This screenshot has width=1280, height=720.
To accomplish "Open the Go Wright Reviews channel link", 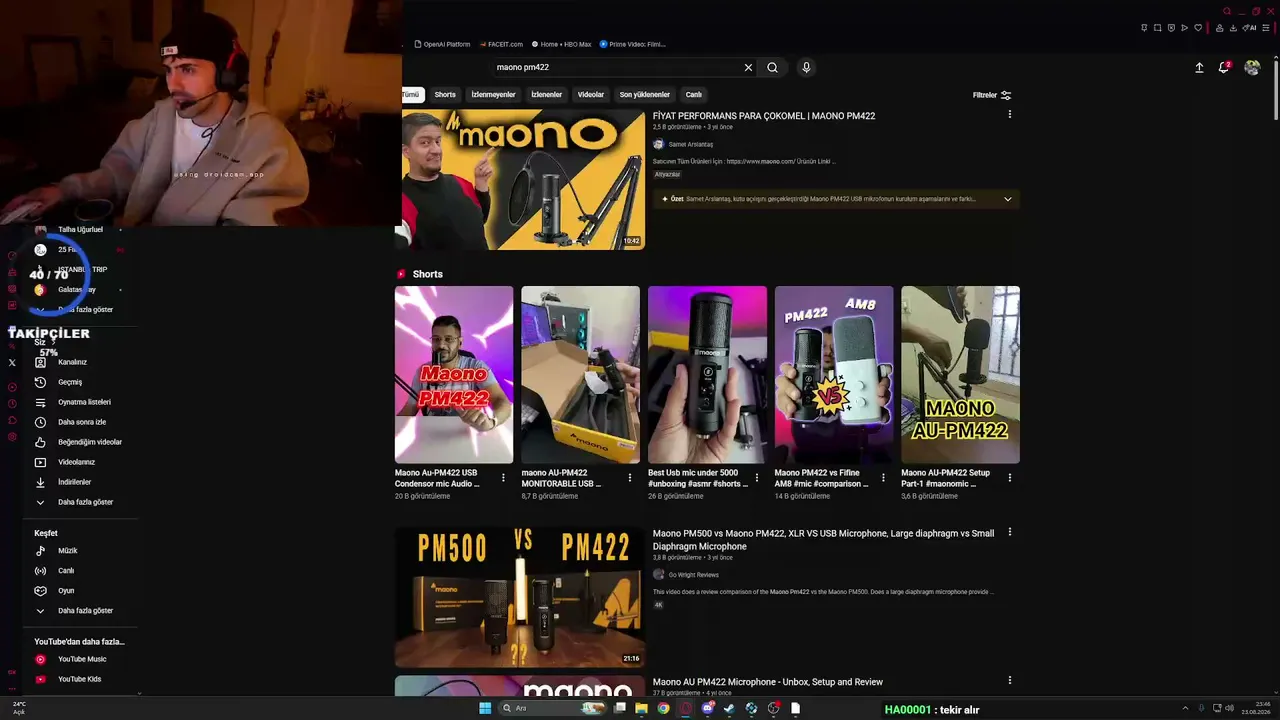I will pyautogui.click(x=694, y=575).
